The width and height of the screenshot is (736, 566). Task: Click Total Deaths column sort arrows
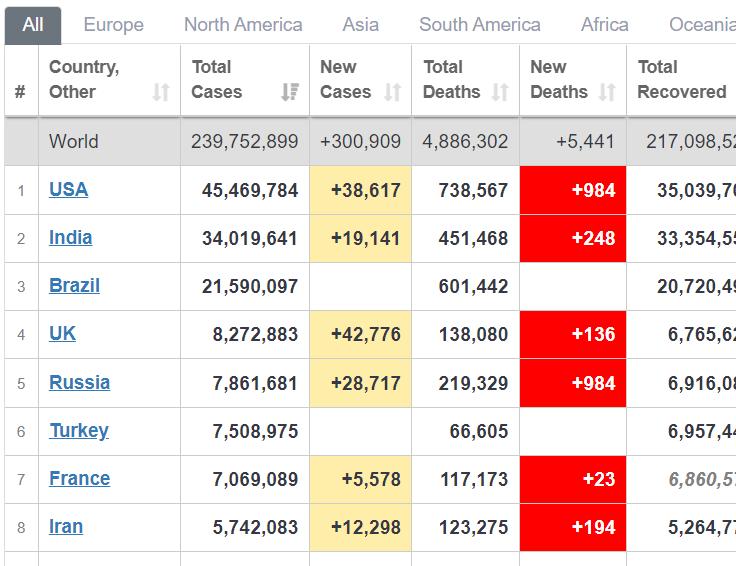tap(501, 93)
